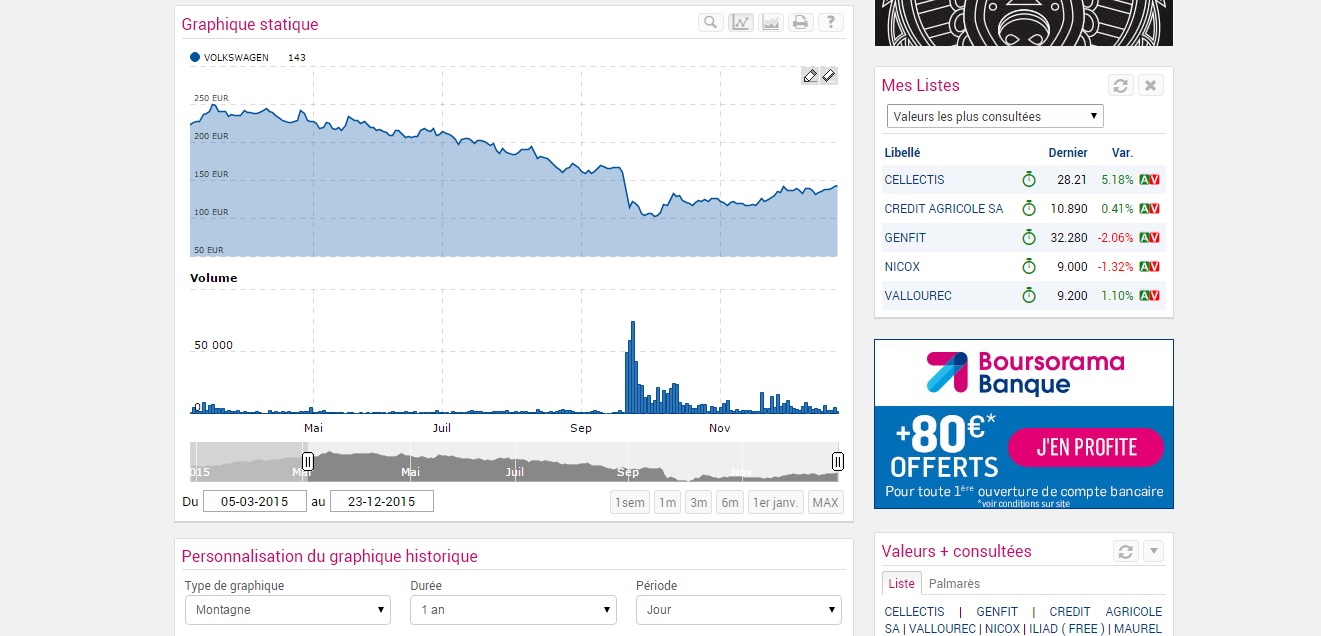
Task: Click the green A buy icon for NICOX
Action: pos(1144,267)
